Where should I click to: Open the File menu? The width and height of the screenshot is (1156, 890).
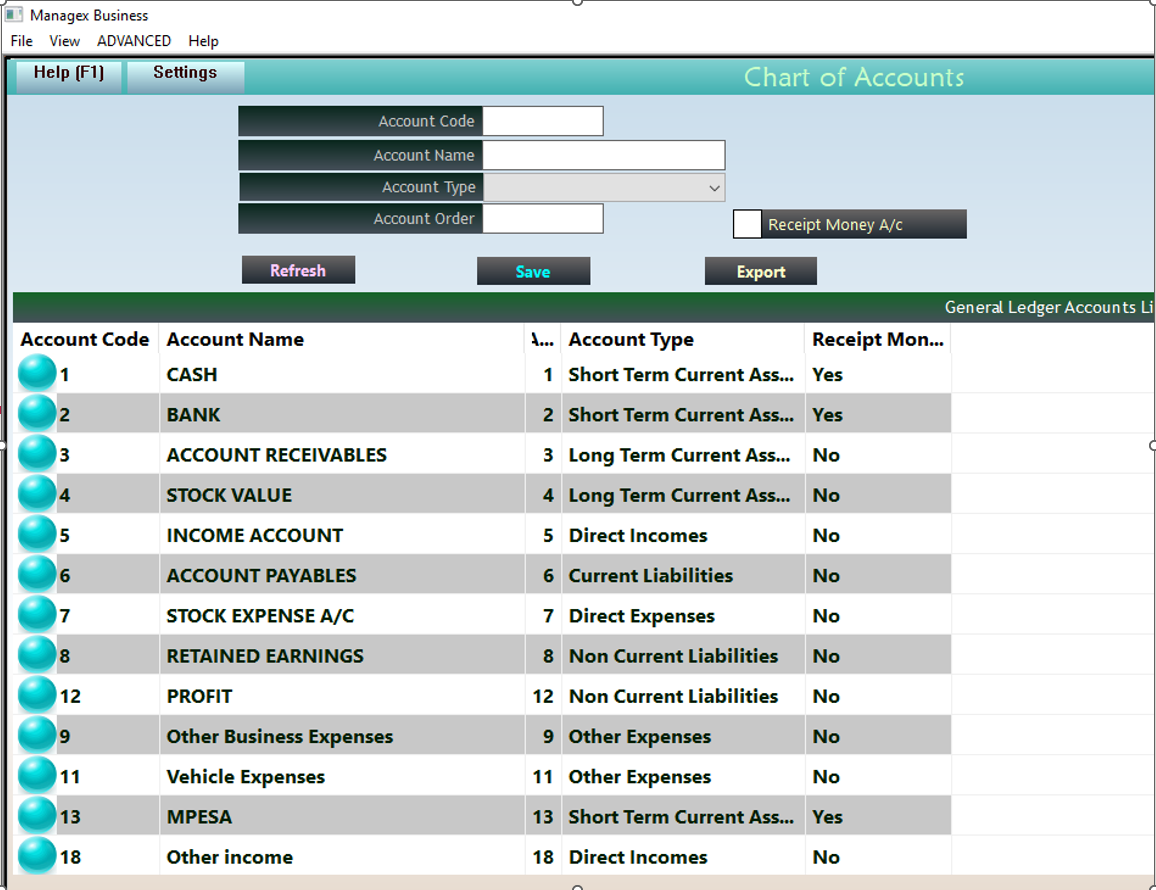click(20, 41)
